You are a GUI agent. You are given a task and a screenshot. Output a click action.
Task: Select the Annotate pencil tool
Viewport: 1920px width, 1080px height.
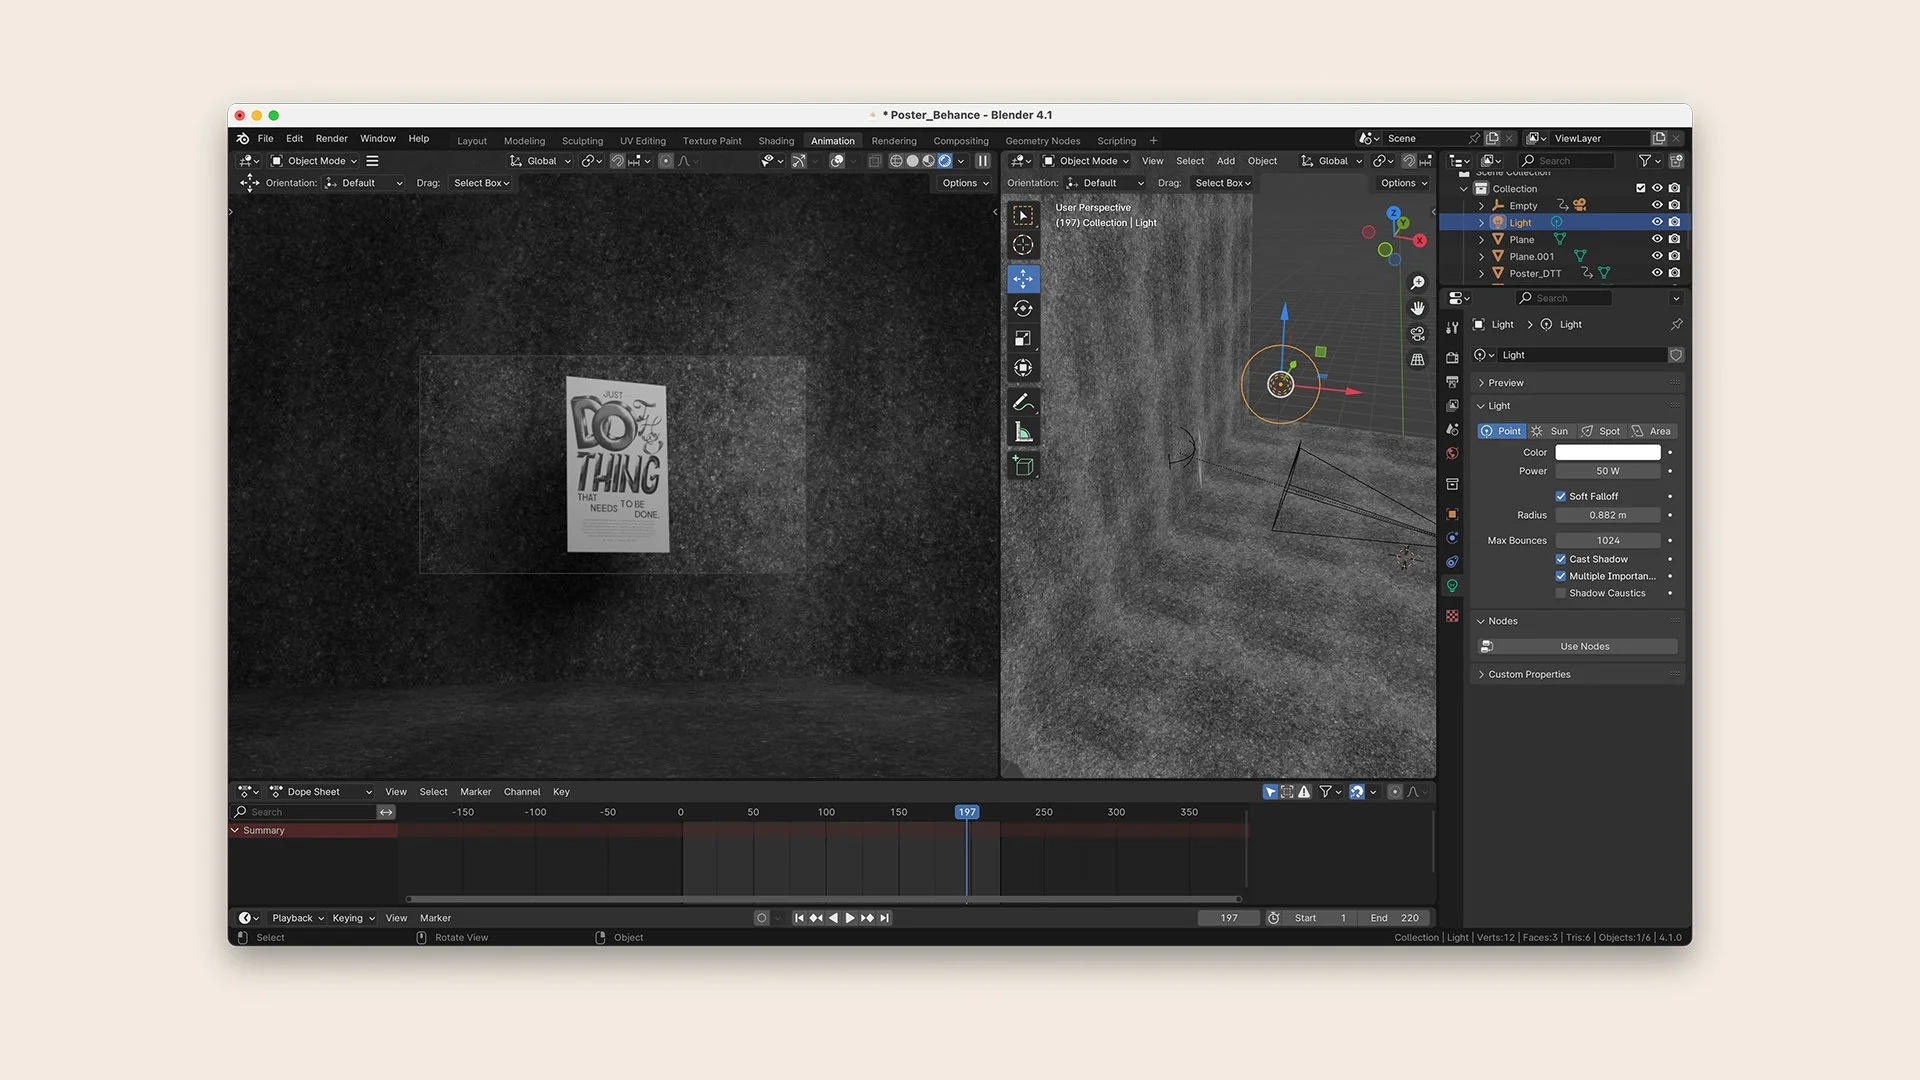coord(1023,402)
